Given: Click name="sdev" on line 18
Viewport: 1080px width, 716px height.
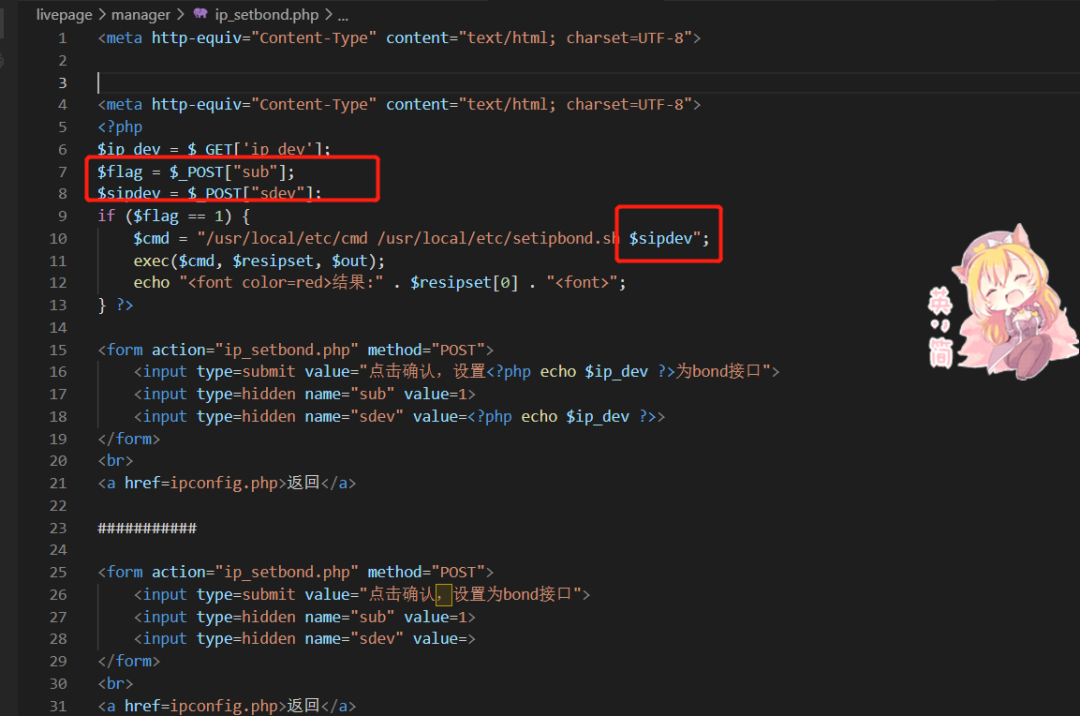Looking at the screenshot, I should [x=354, y=417].
